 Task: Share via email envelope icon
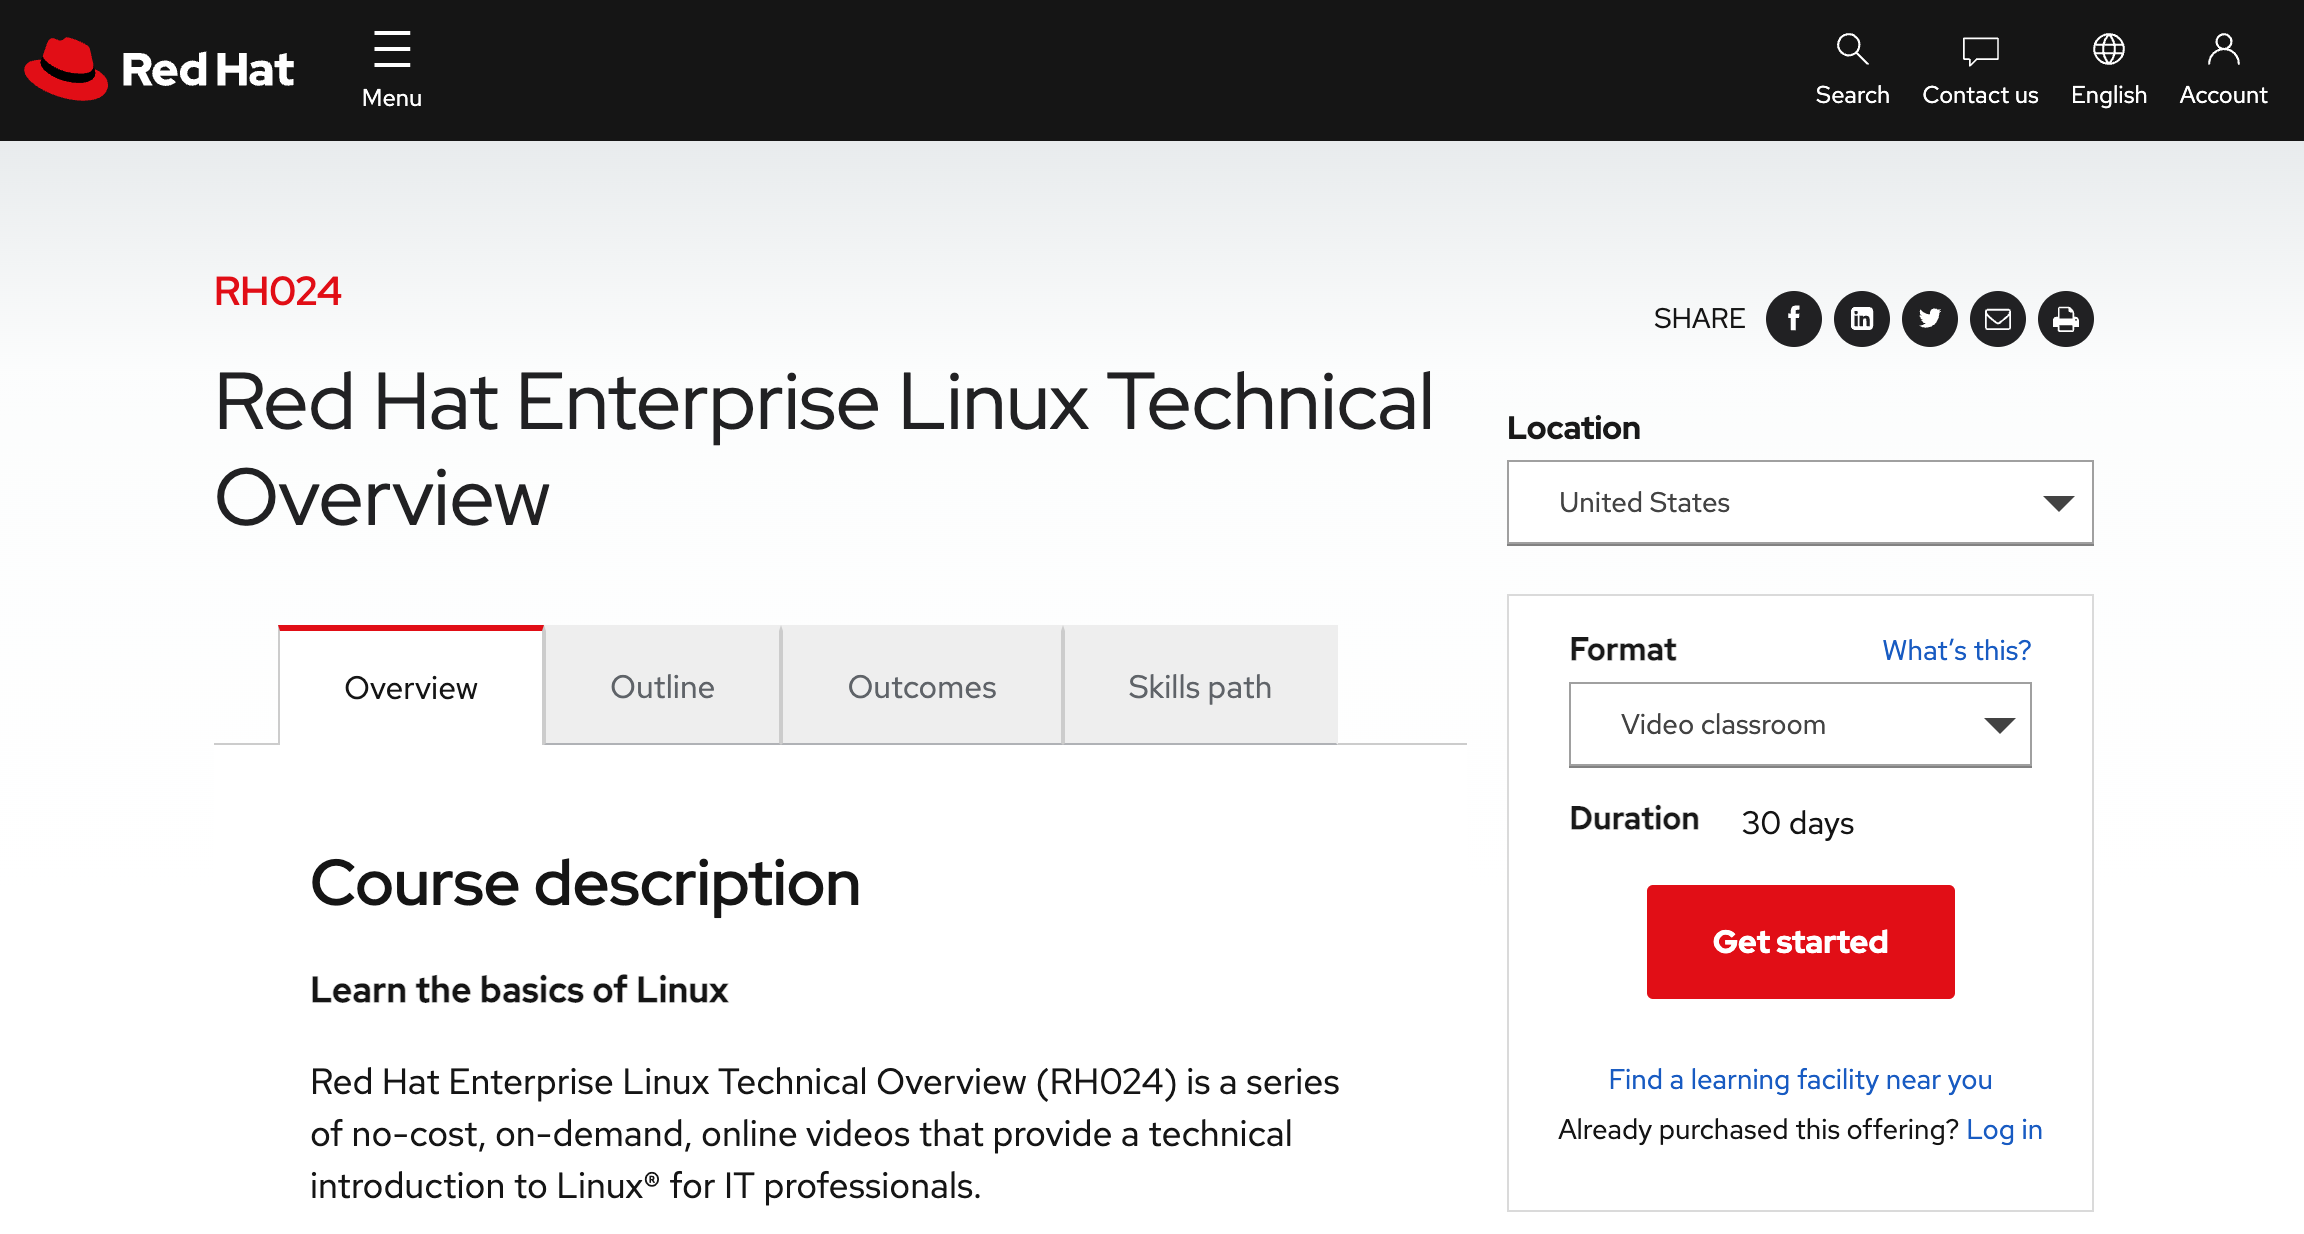(x=1998, y=319)
